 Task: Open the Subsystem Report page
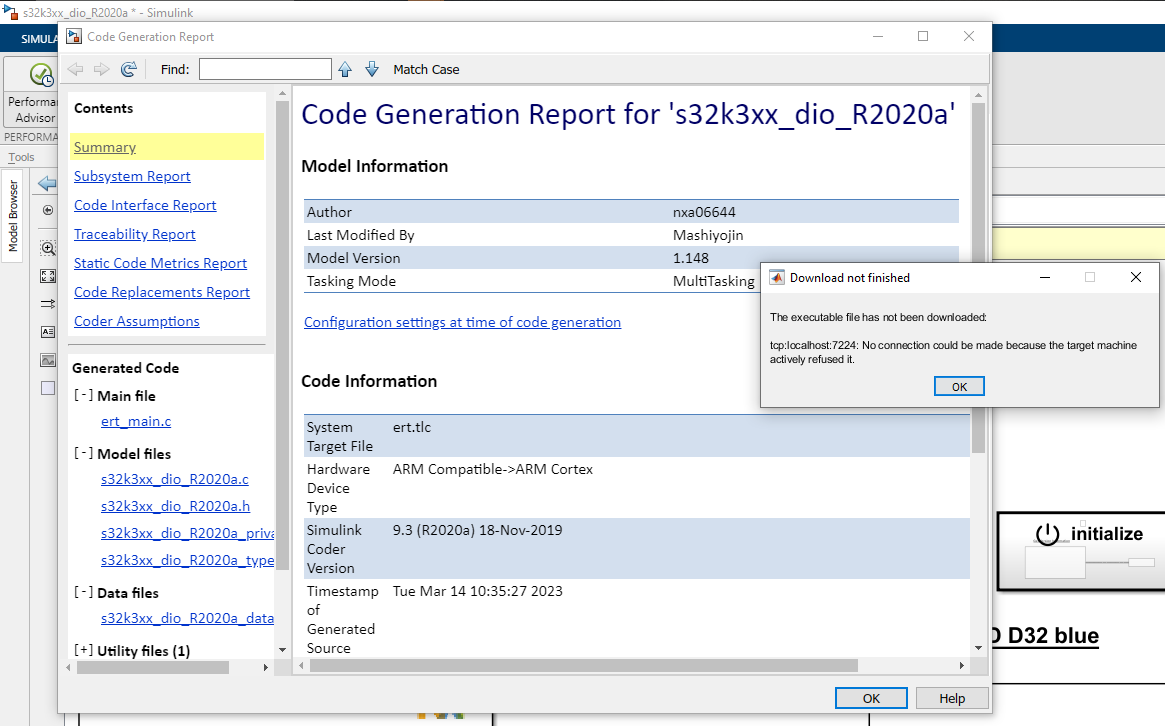(132, 176)
